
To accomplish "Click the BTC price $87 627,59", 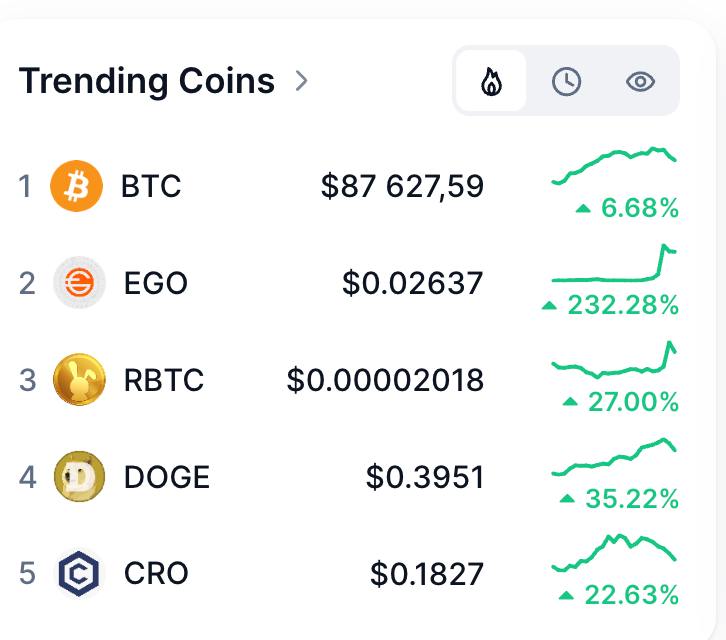I will pos(402,186).
